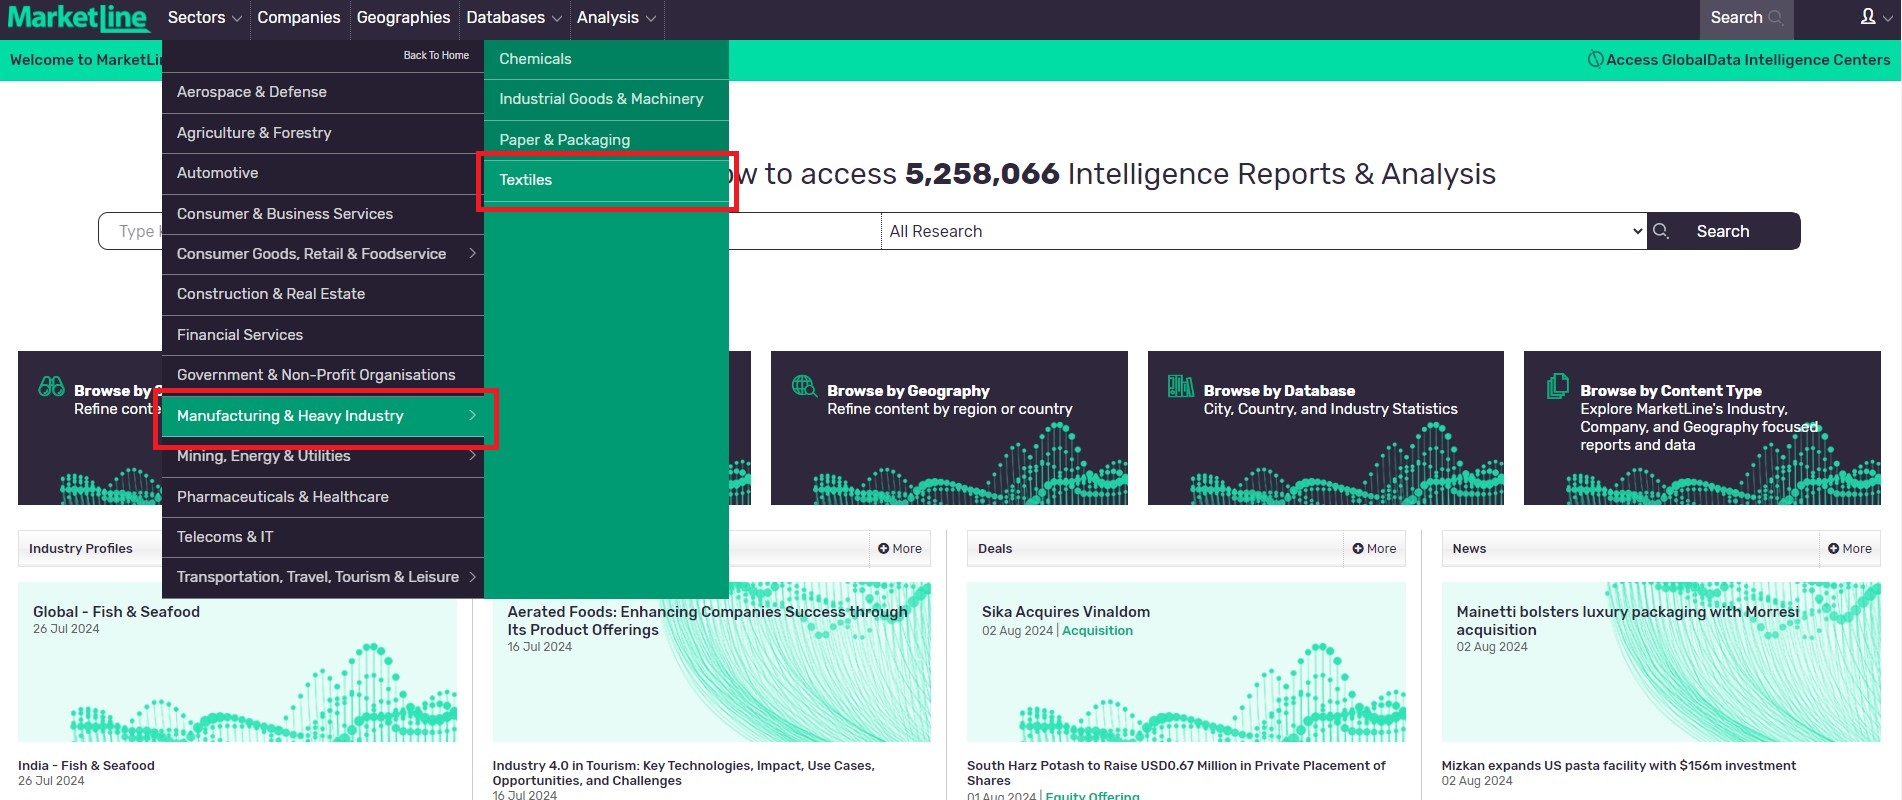Choose Pharmaceuticals & Healthcare sector
This screenshot has height=800, width=1902.
282,497
